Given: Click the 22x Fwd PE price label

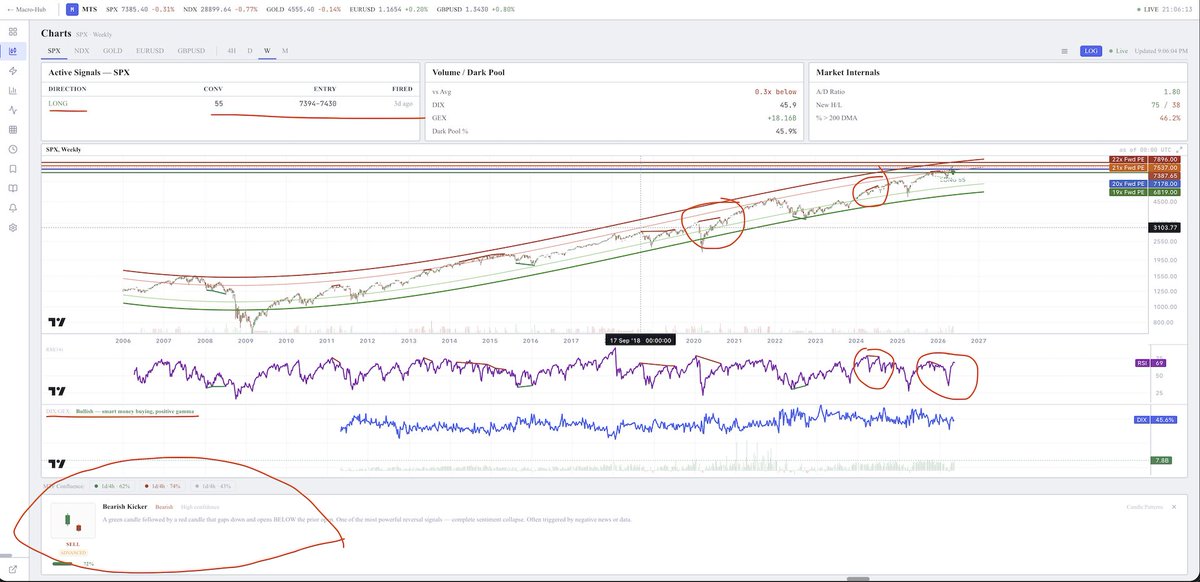Looking at the screenshot, I should [1145, 159].
